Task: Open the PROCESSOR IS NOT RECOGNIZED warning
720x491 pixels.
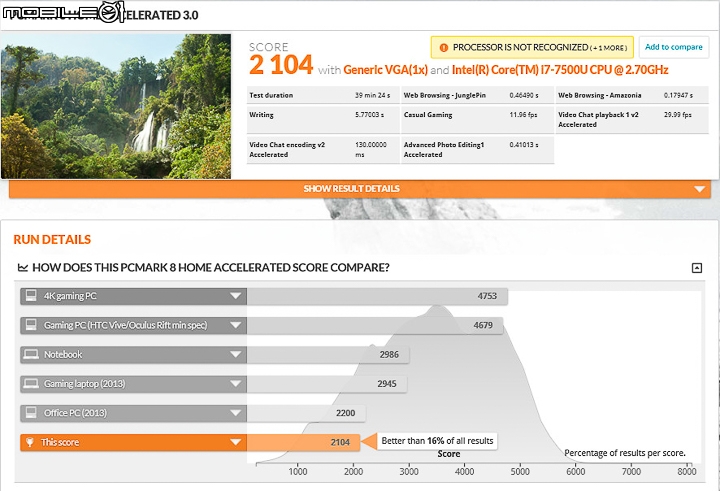Action: point(532,47)
